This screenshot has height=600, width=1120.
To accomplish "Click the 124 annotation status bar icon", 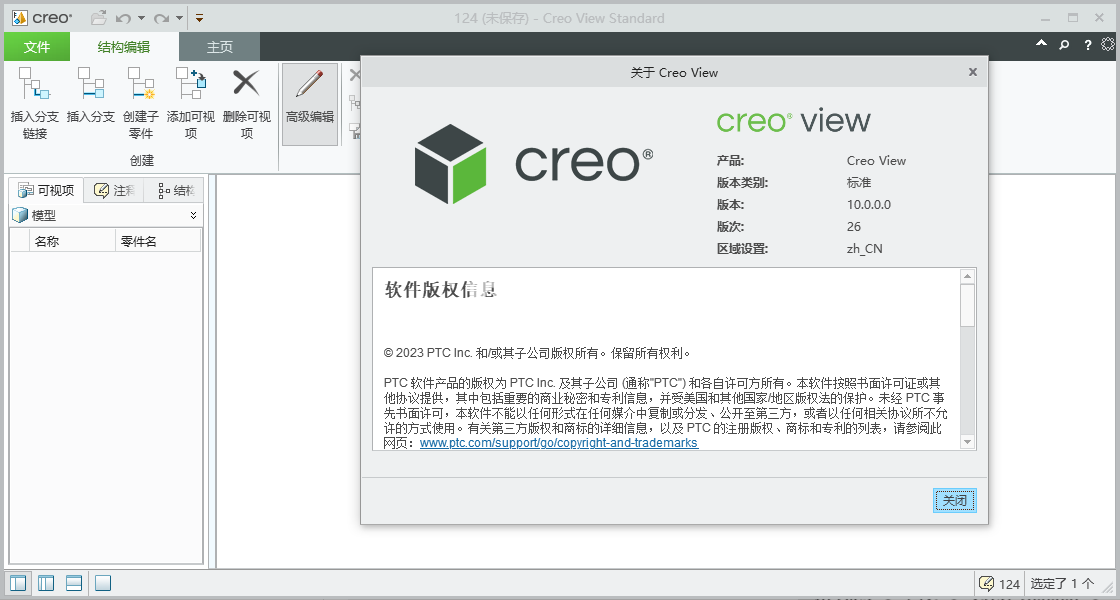I will [986, 584].
